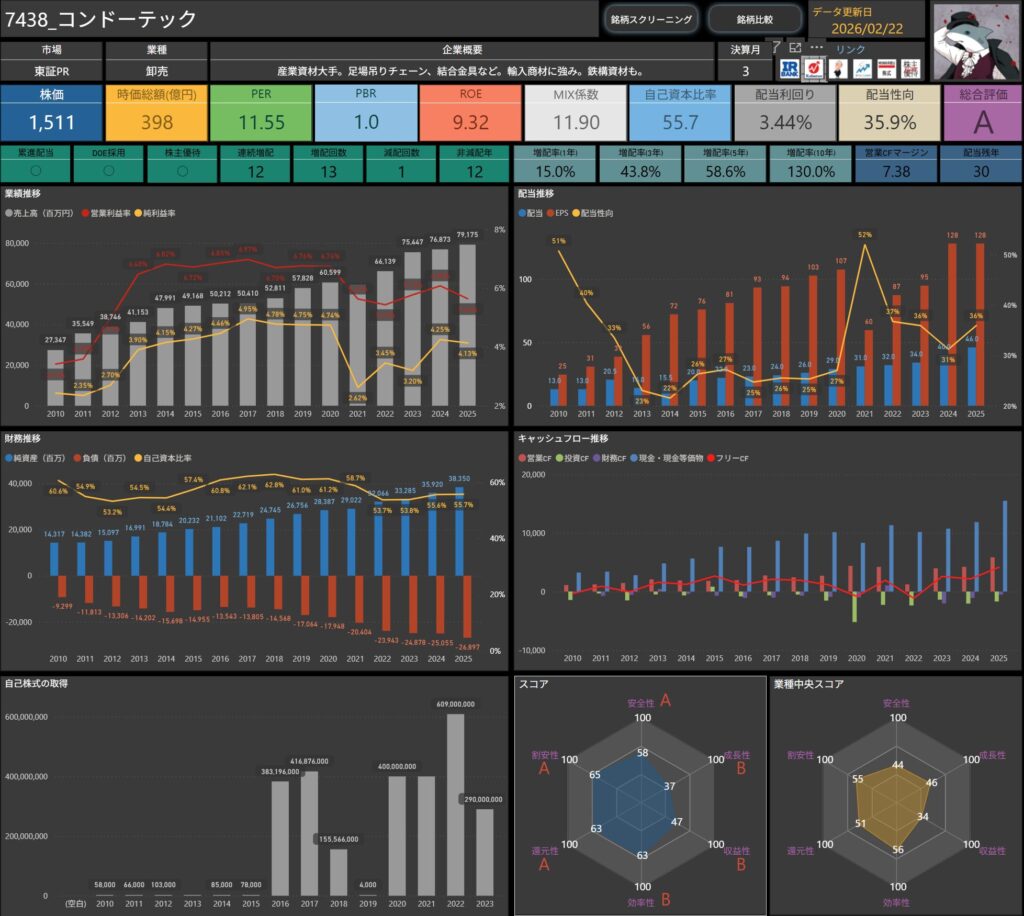Open the 銘柄比較 page
This screenshot has width=1024, height=916.
755,19
